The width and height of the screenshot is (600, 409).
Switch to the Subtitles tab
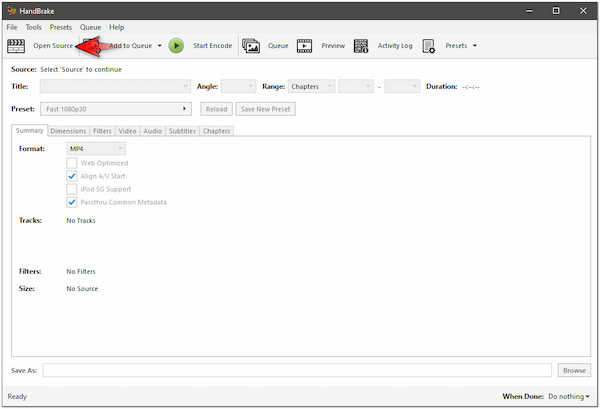pos(182,131)
